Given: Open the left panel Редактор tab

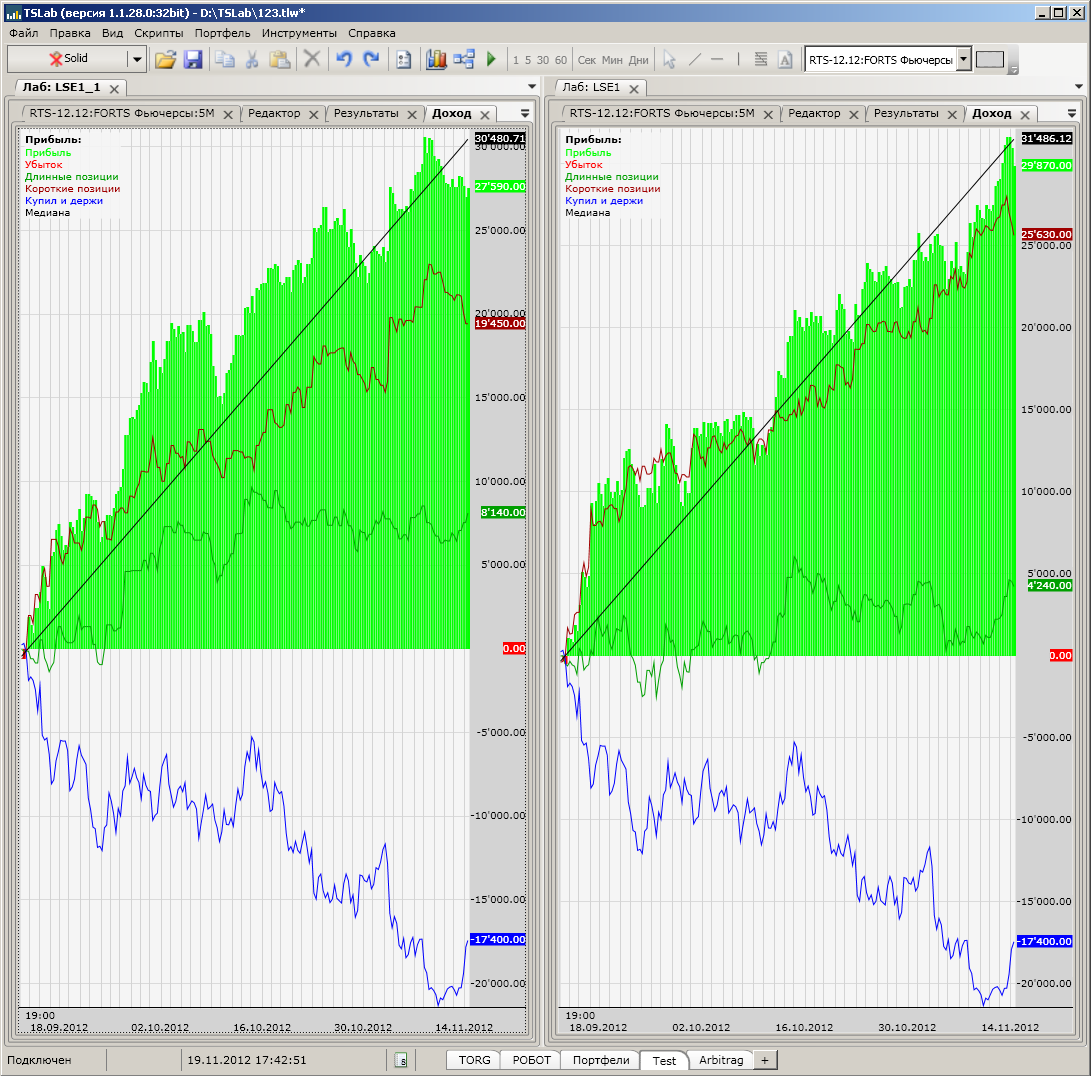Looking at the screenshot, I should coord(274,113).
